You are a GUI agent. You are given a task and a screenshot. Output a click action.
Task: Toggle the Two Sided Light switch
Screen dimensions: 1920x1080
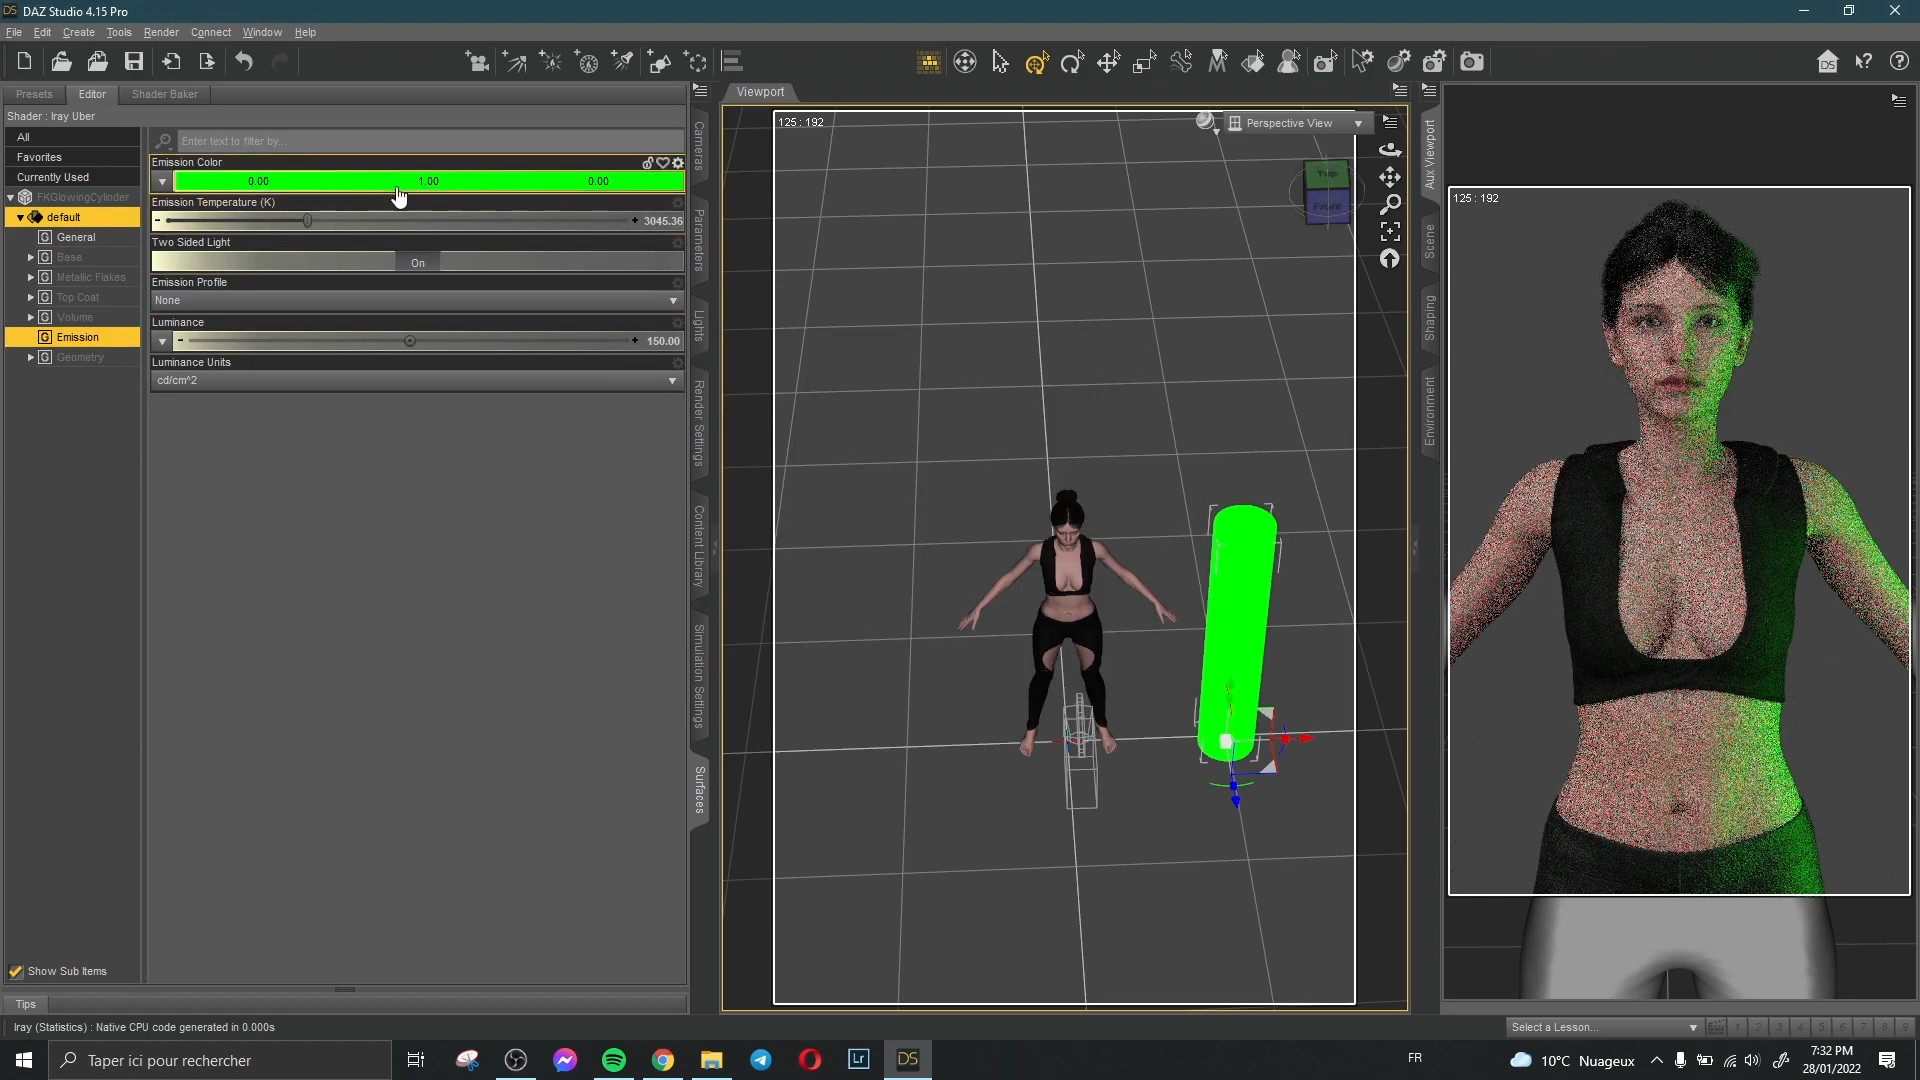418,262
